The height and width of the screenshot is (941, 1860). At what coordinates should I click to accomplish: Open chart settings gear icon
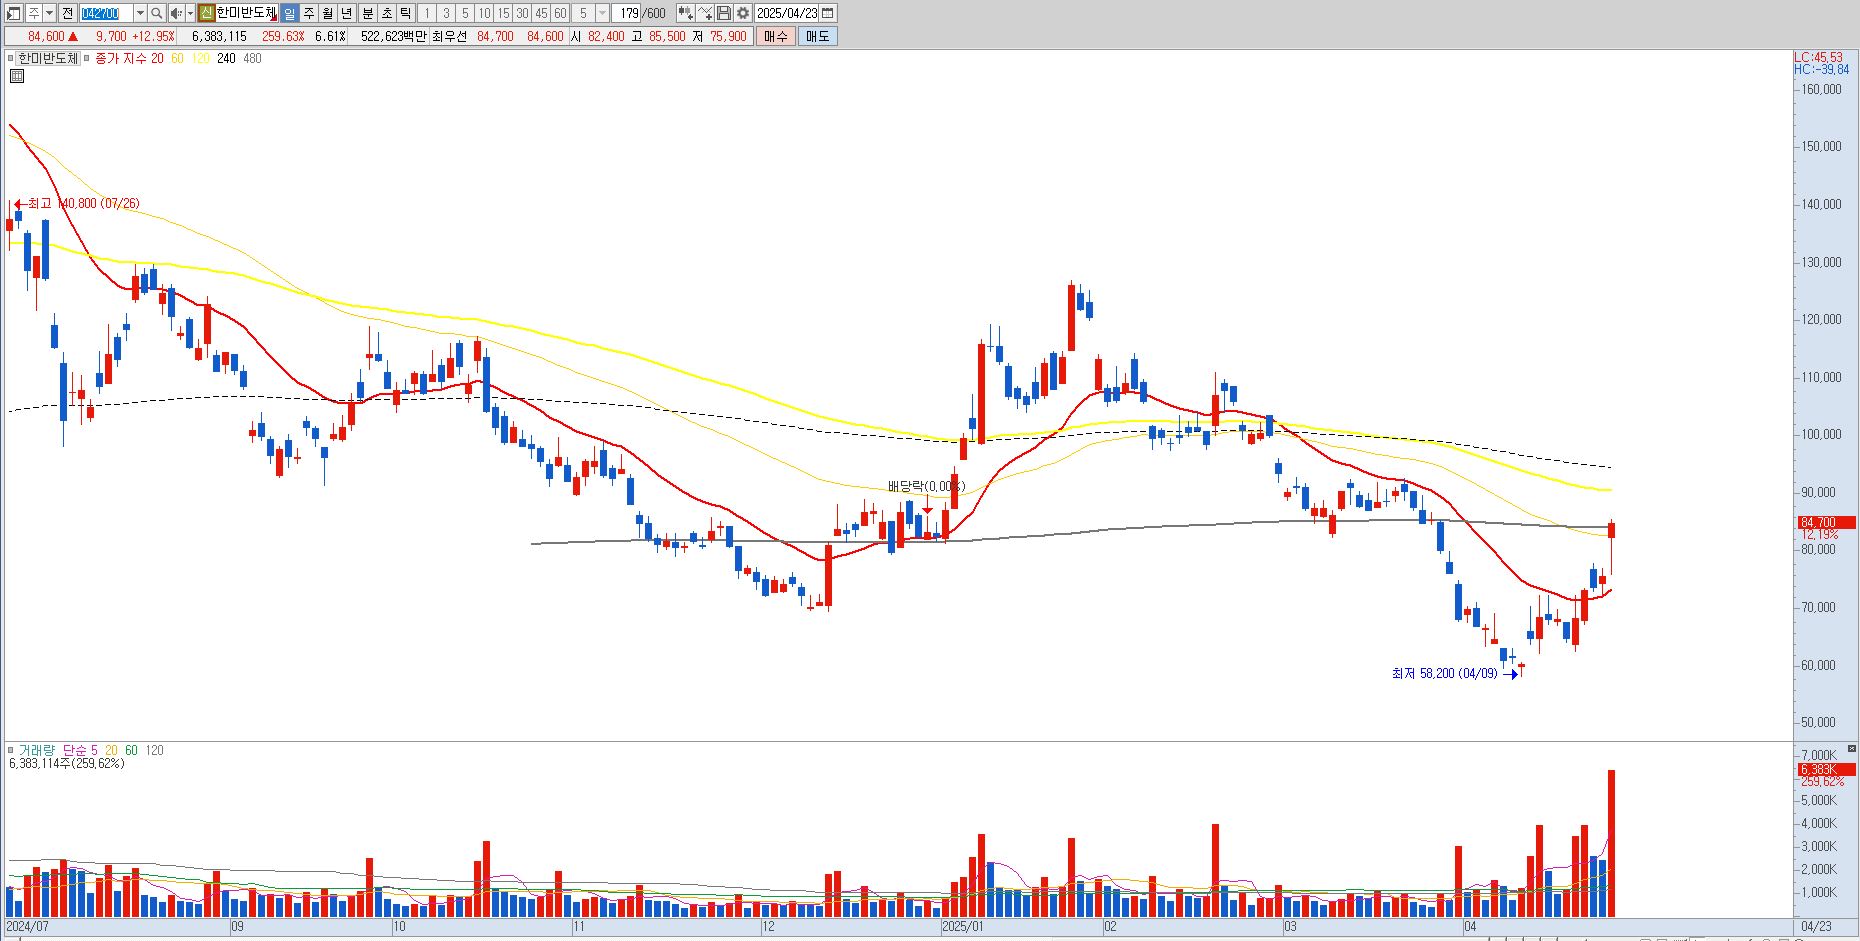(x=743, y=13)
